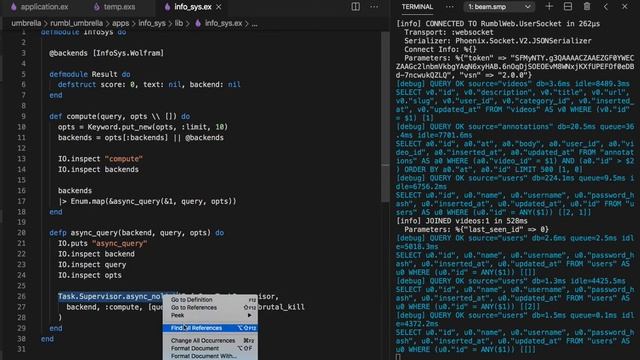The height and width of the screenshot is (360, 640).
Task: Select the info_sys.ex editor tab
Action: pyautogui.click(x=192, y=7)
